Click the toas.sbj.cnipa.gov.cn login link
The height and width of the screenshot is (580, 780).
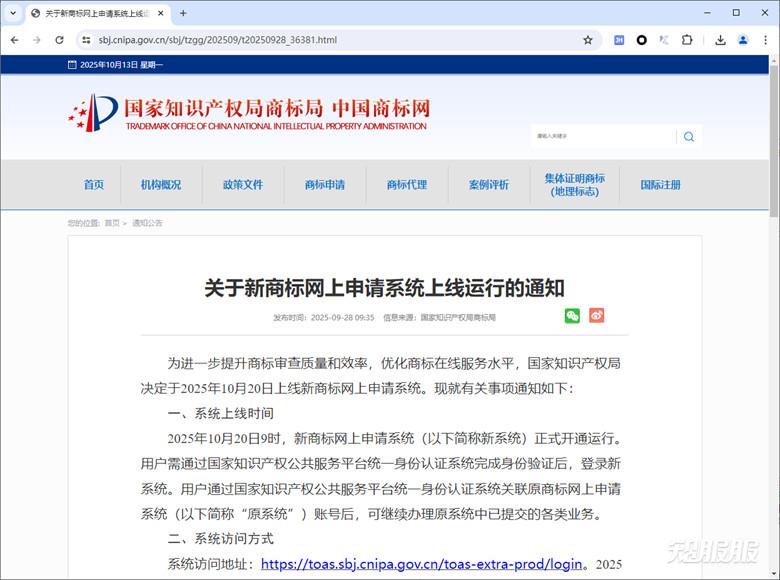pos(421,564)
